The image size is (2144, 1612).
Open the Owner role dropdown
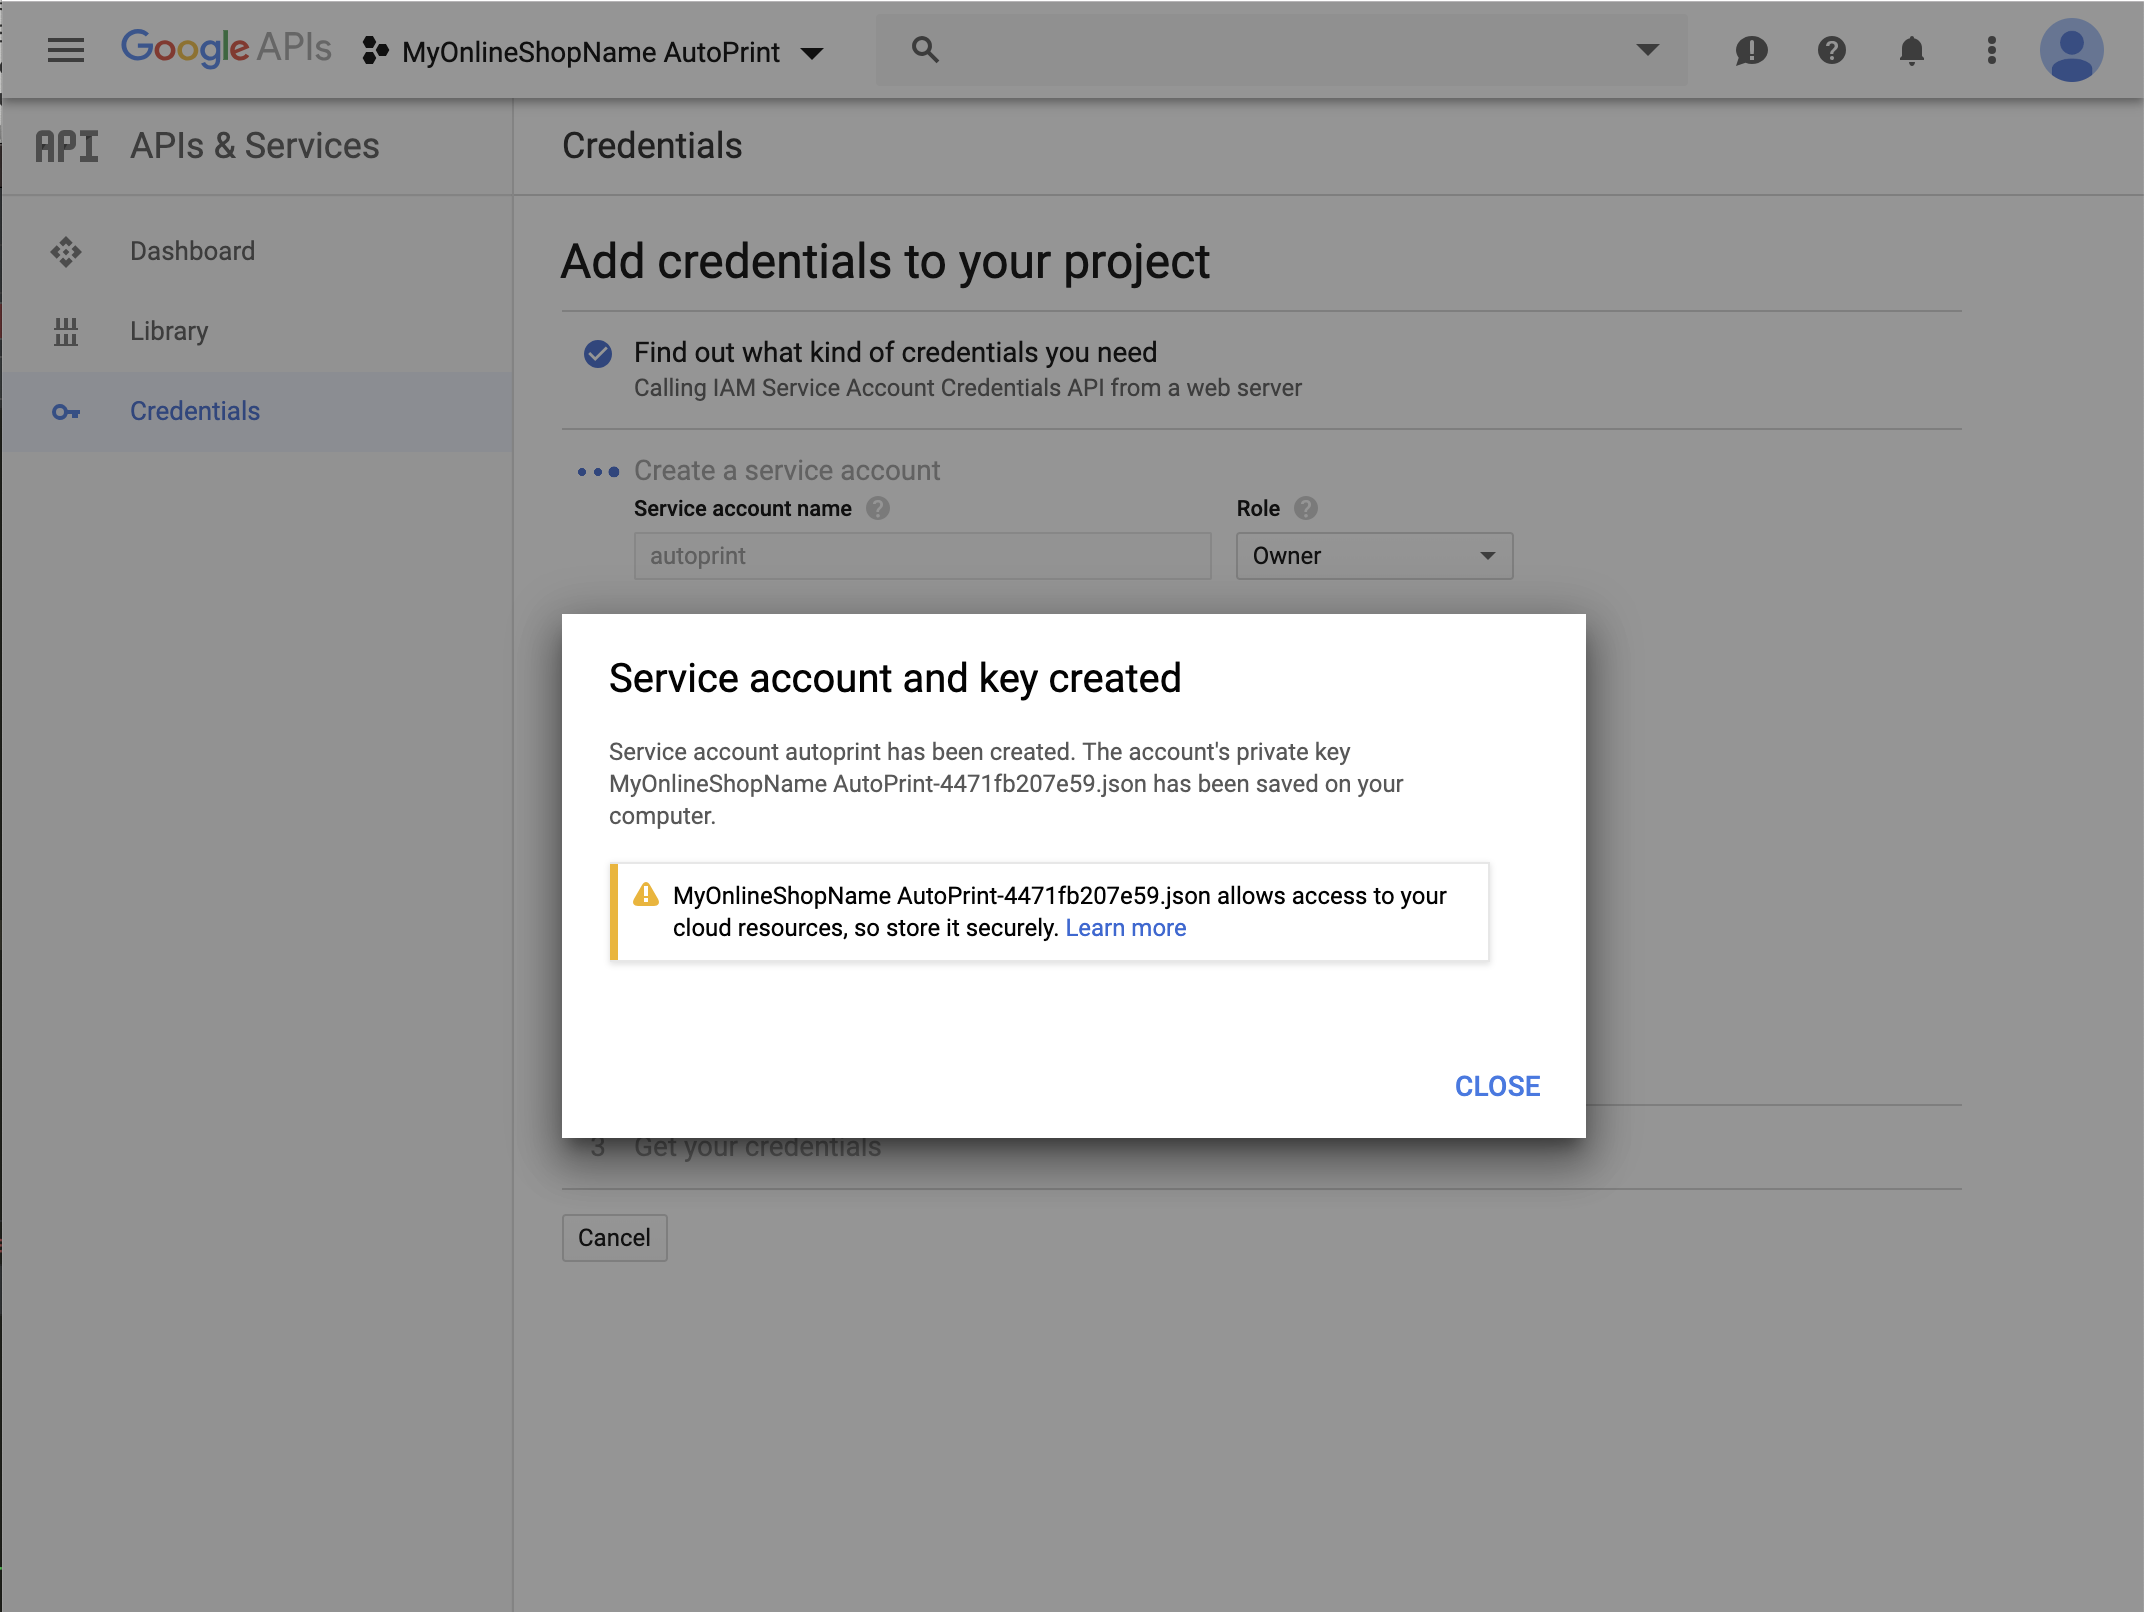[x=1374, y=556]
